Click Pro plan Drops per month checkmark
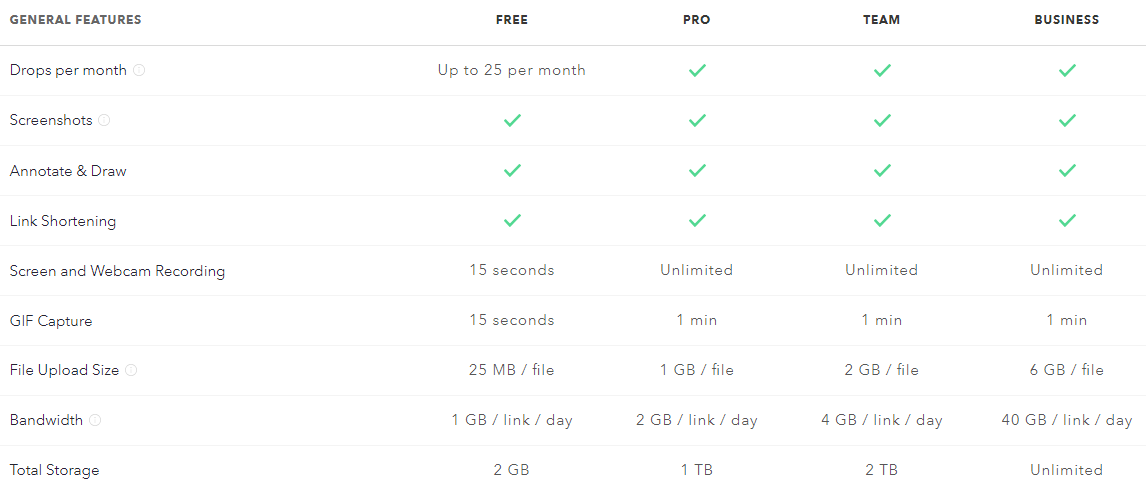Screen dimensions: 1146x490 (x=697, y=70)
